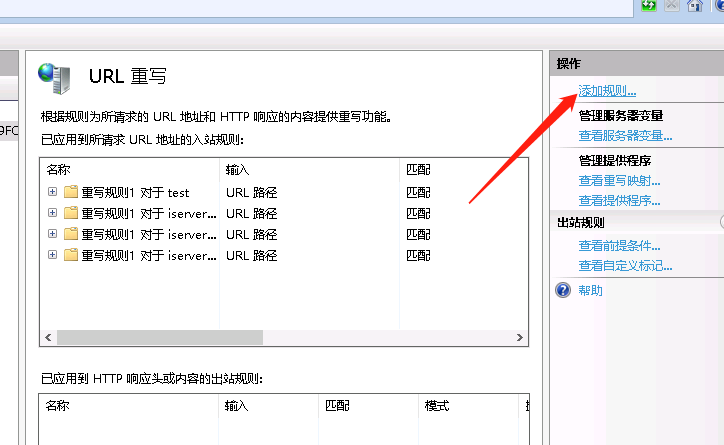Open 查看提供程序... link

[619, 201]
